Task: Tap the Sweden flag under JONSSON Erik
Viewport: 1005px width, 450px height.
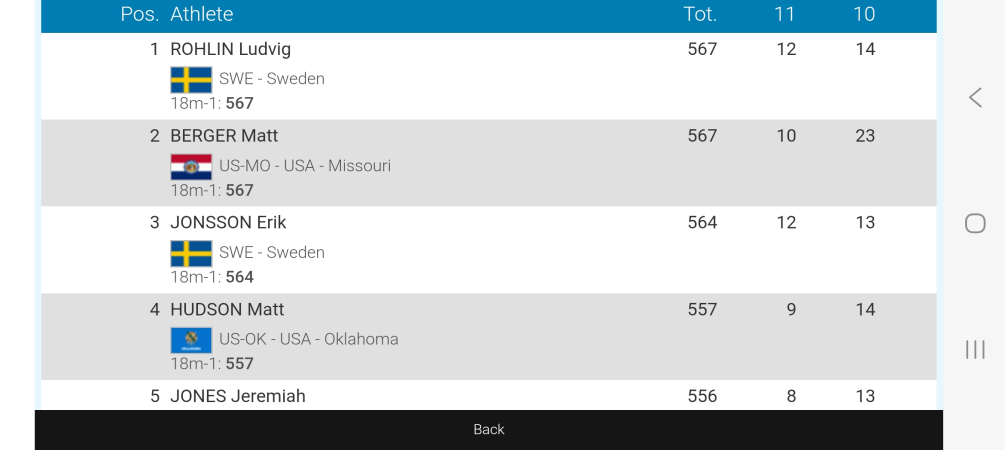Action: 191,253
